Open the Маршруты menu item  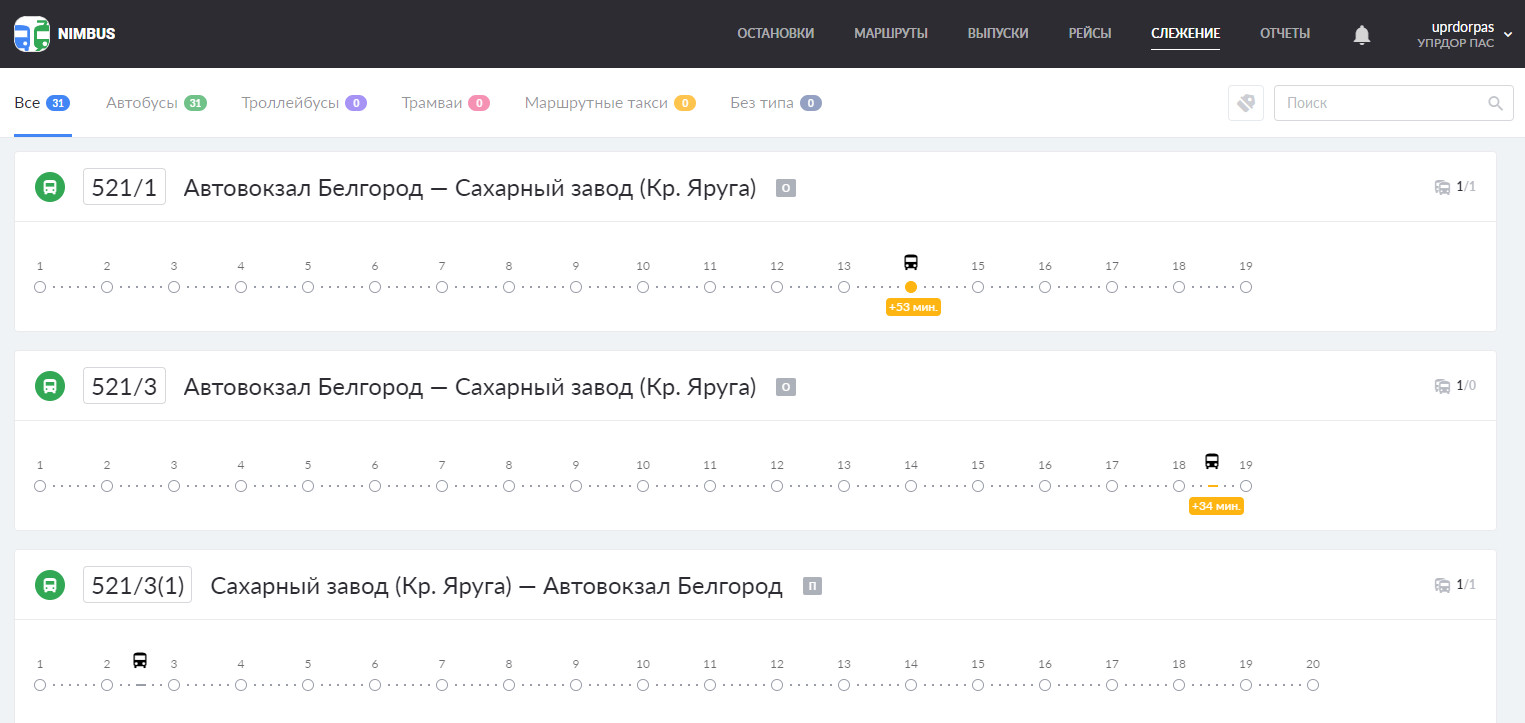(891, 33)
